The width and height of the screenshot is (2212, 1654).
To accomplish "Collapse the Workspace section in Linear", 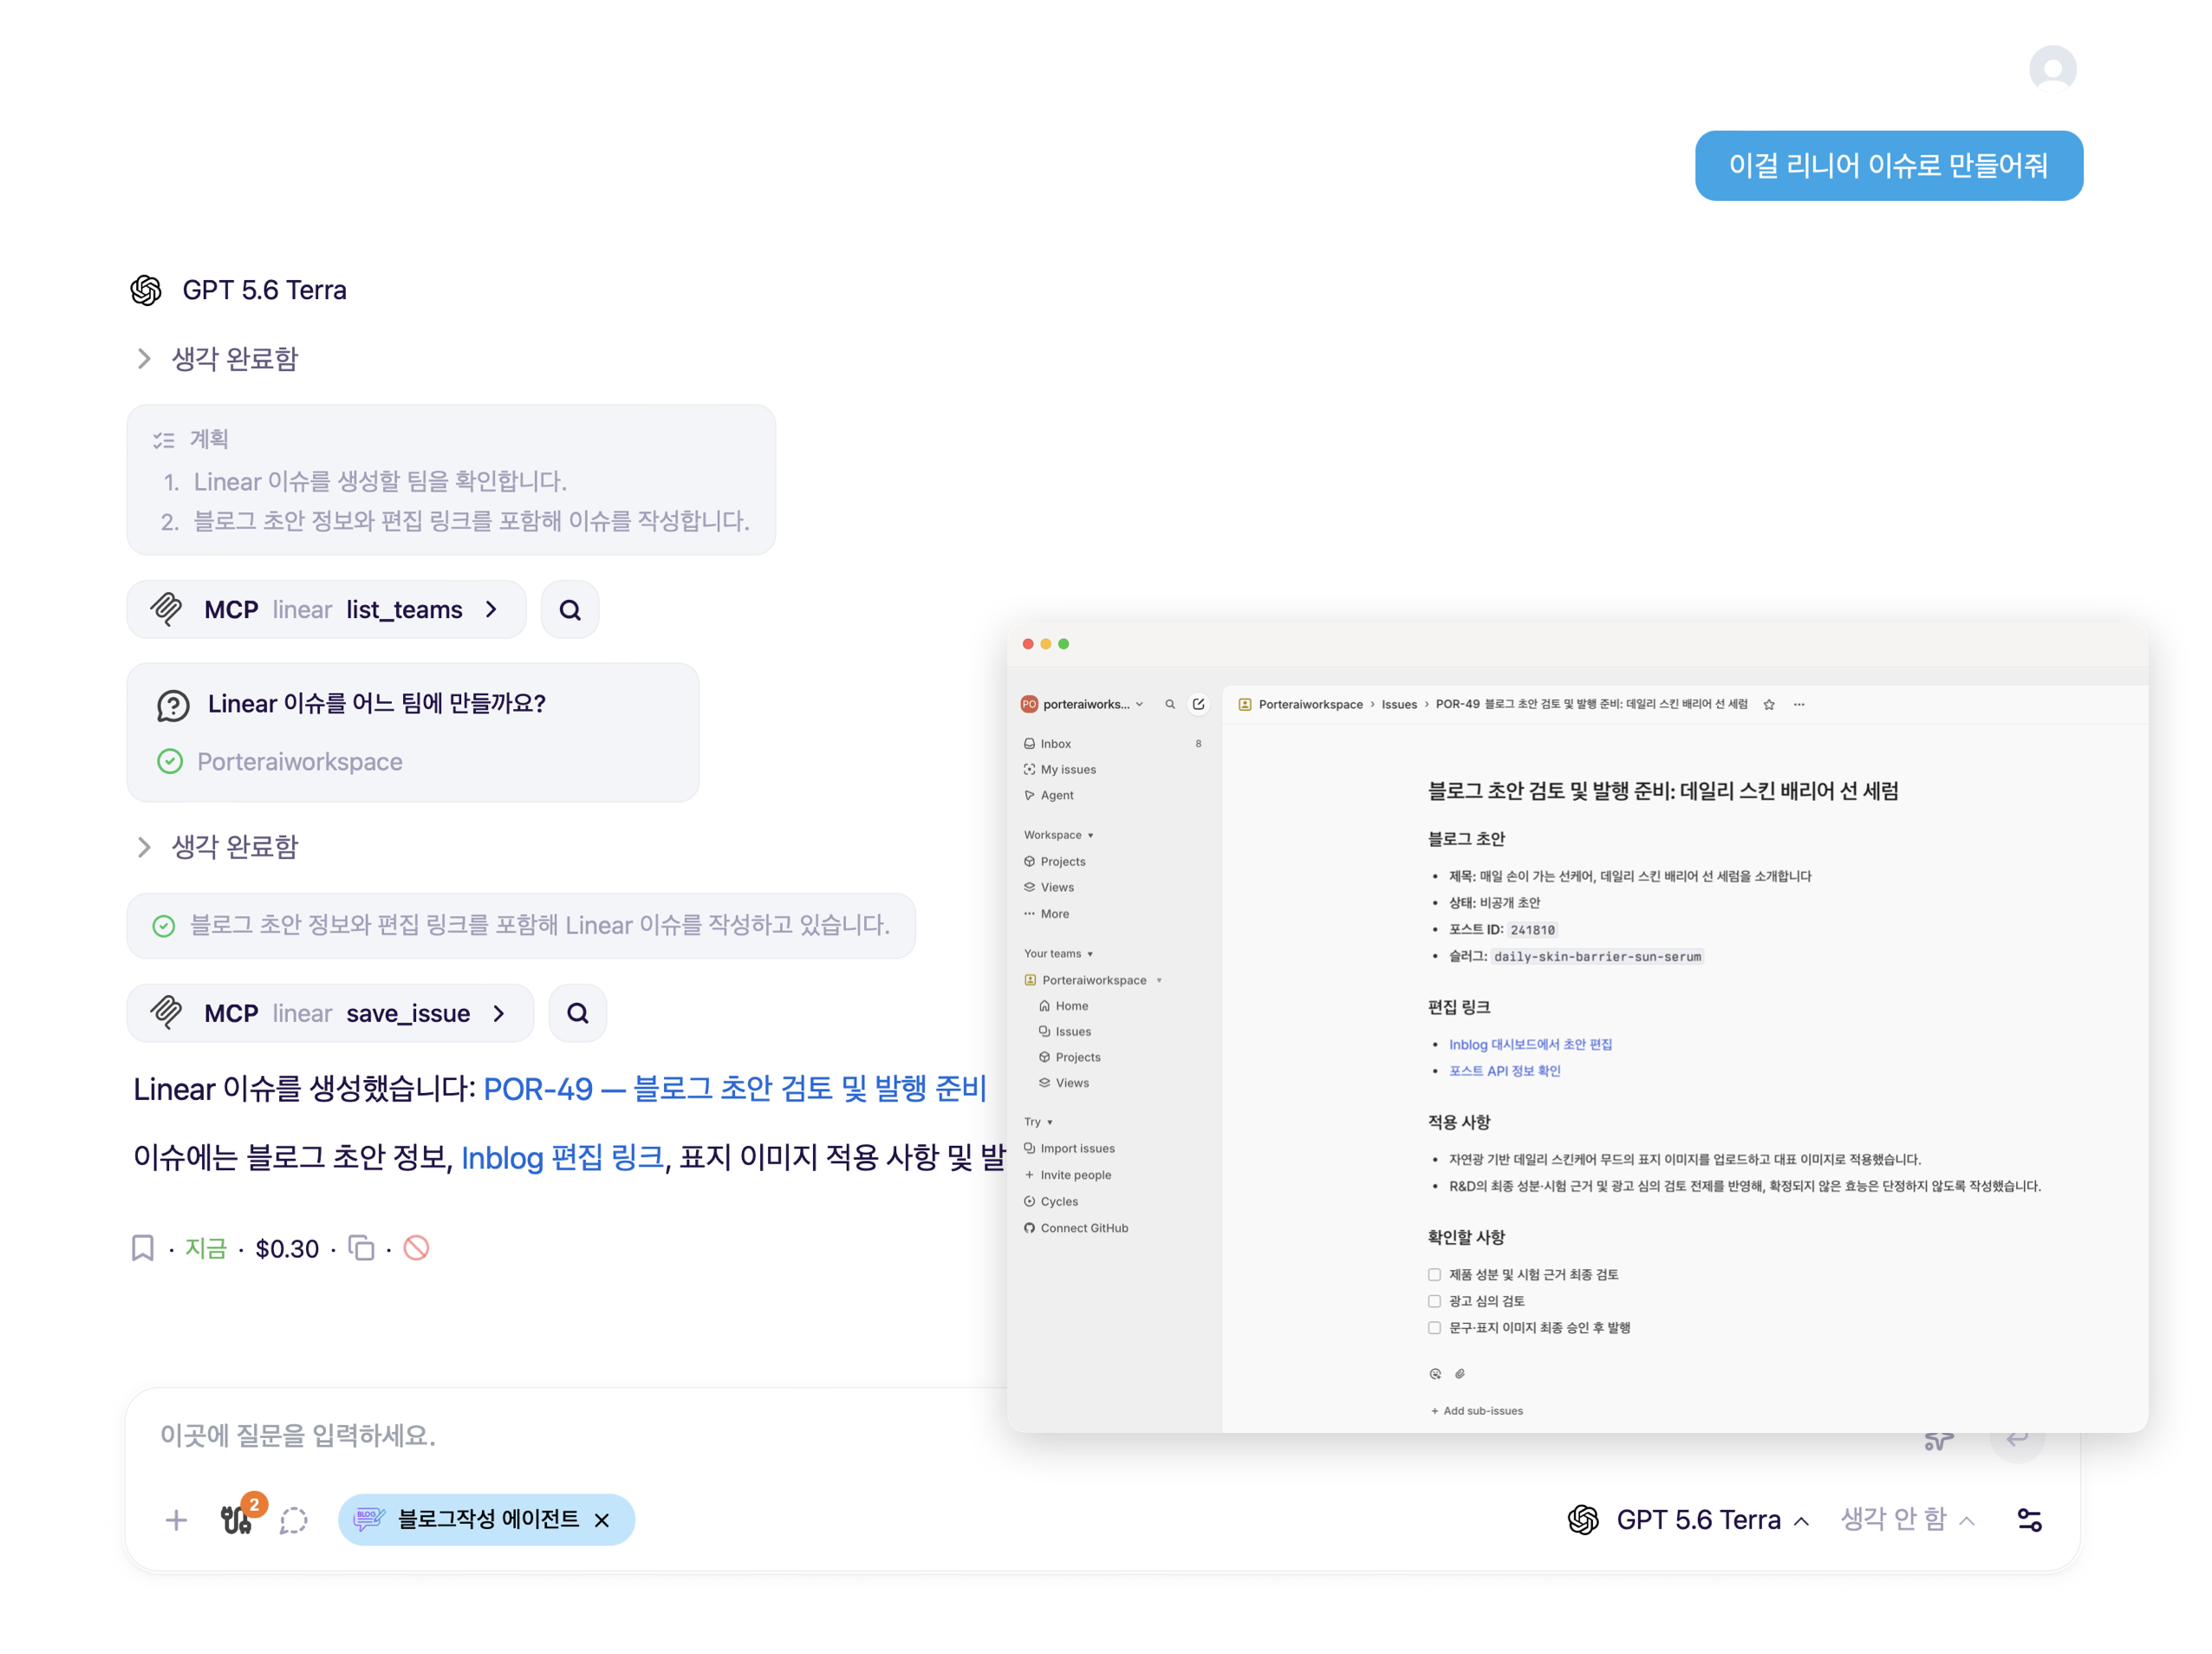I will coord(1058,835).
